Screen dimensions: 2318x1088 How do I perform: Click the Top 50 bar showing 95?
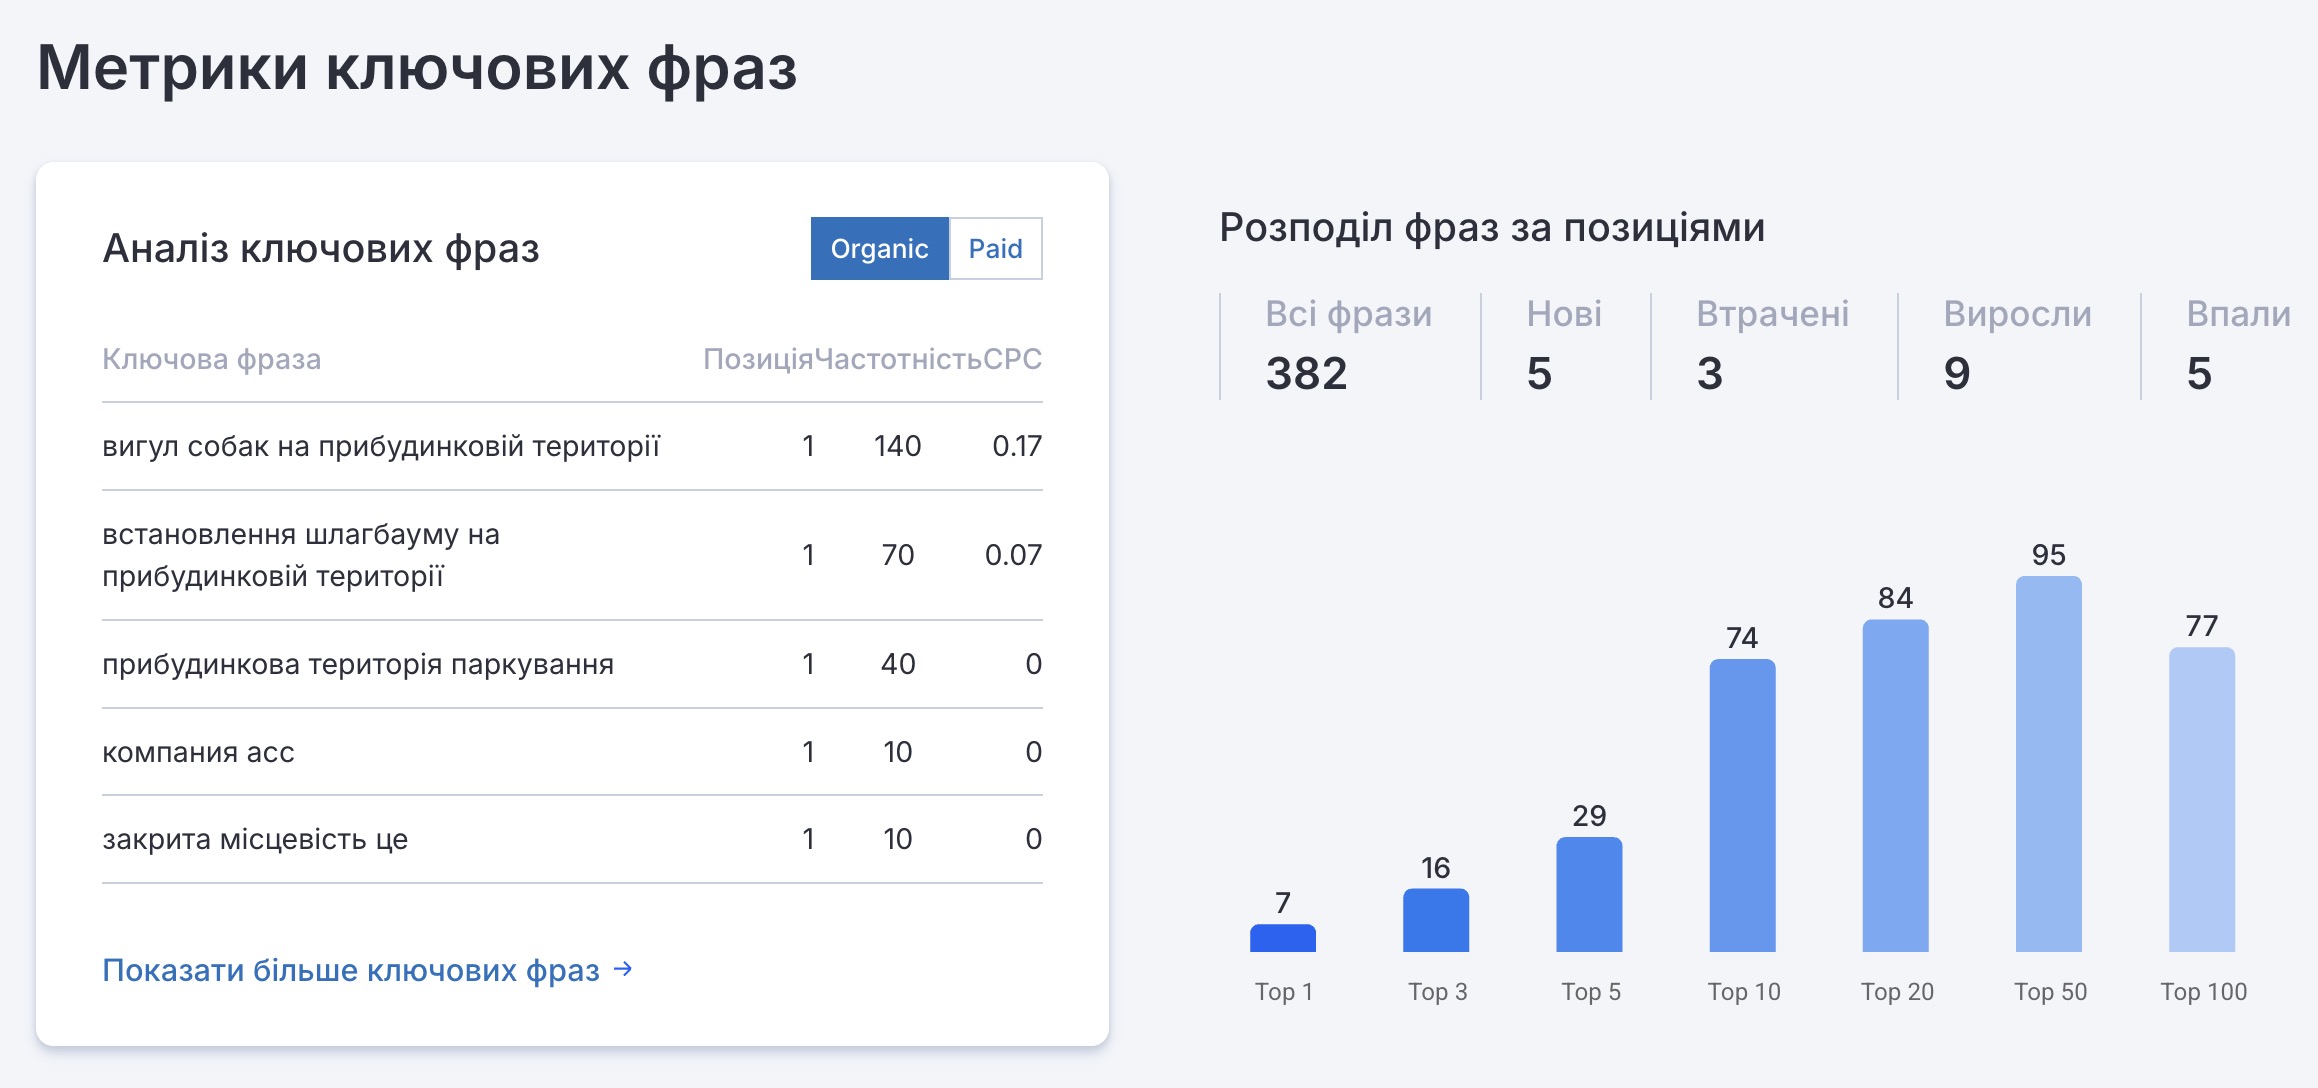(x=2048, y=764)
